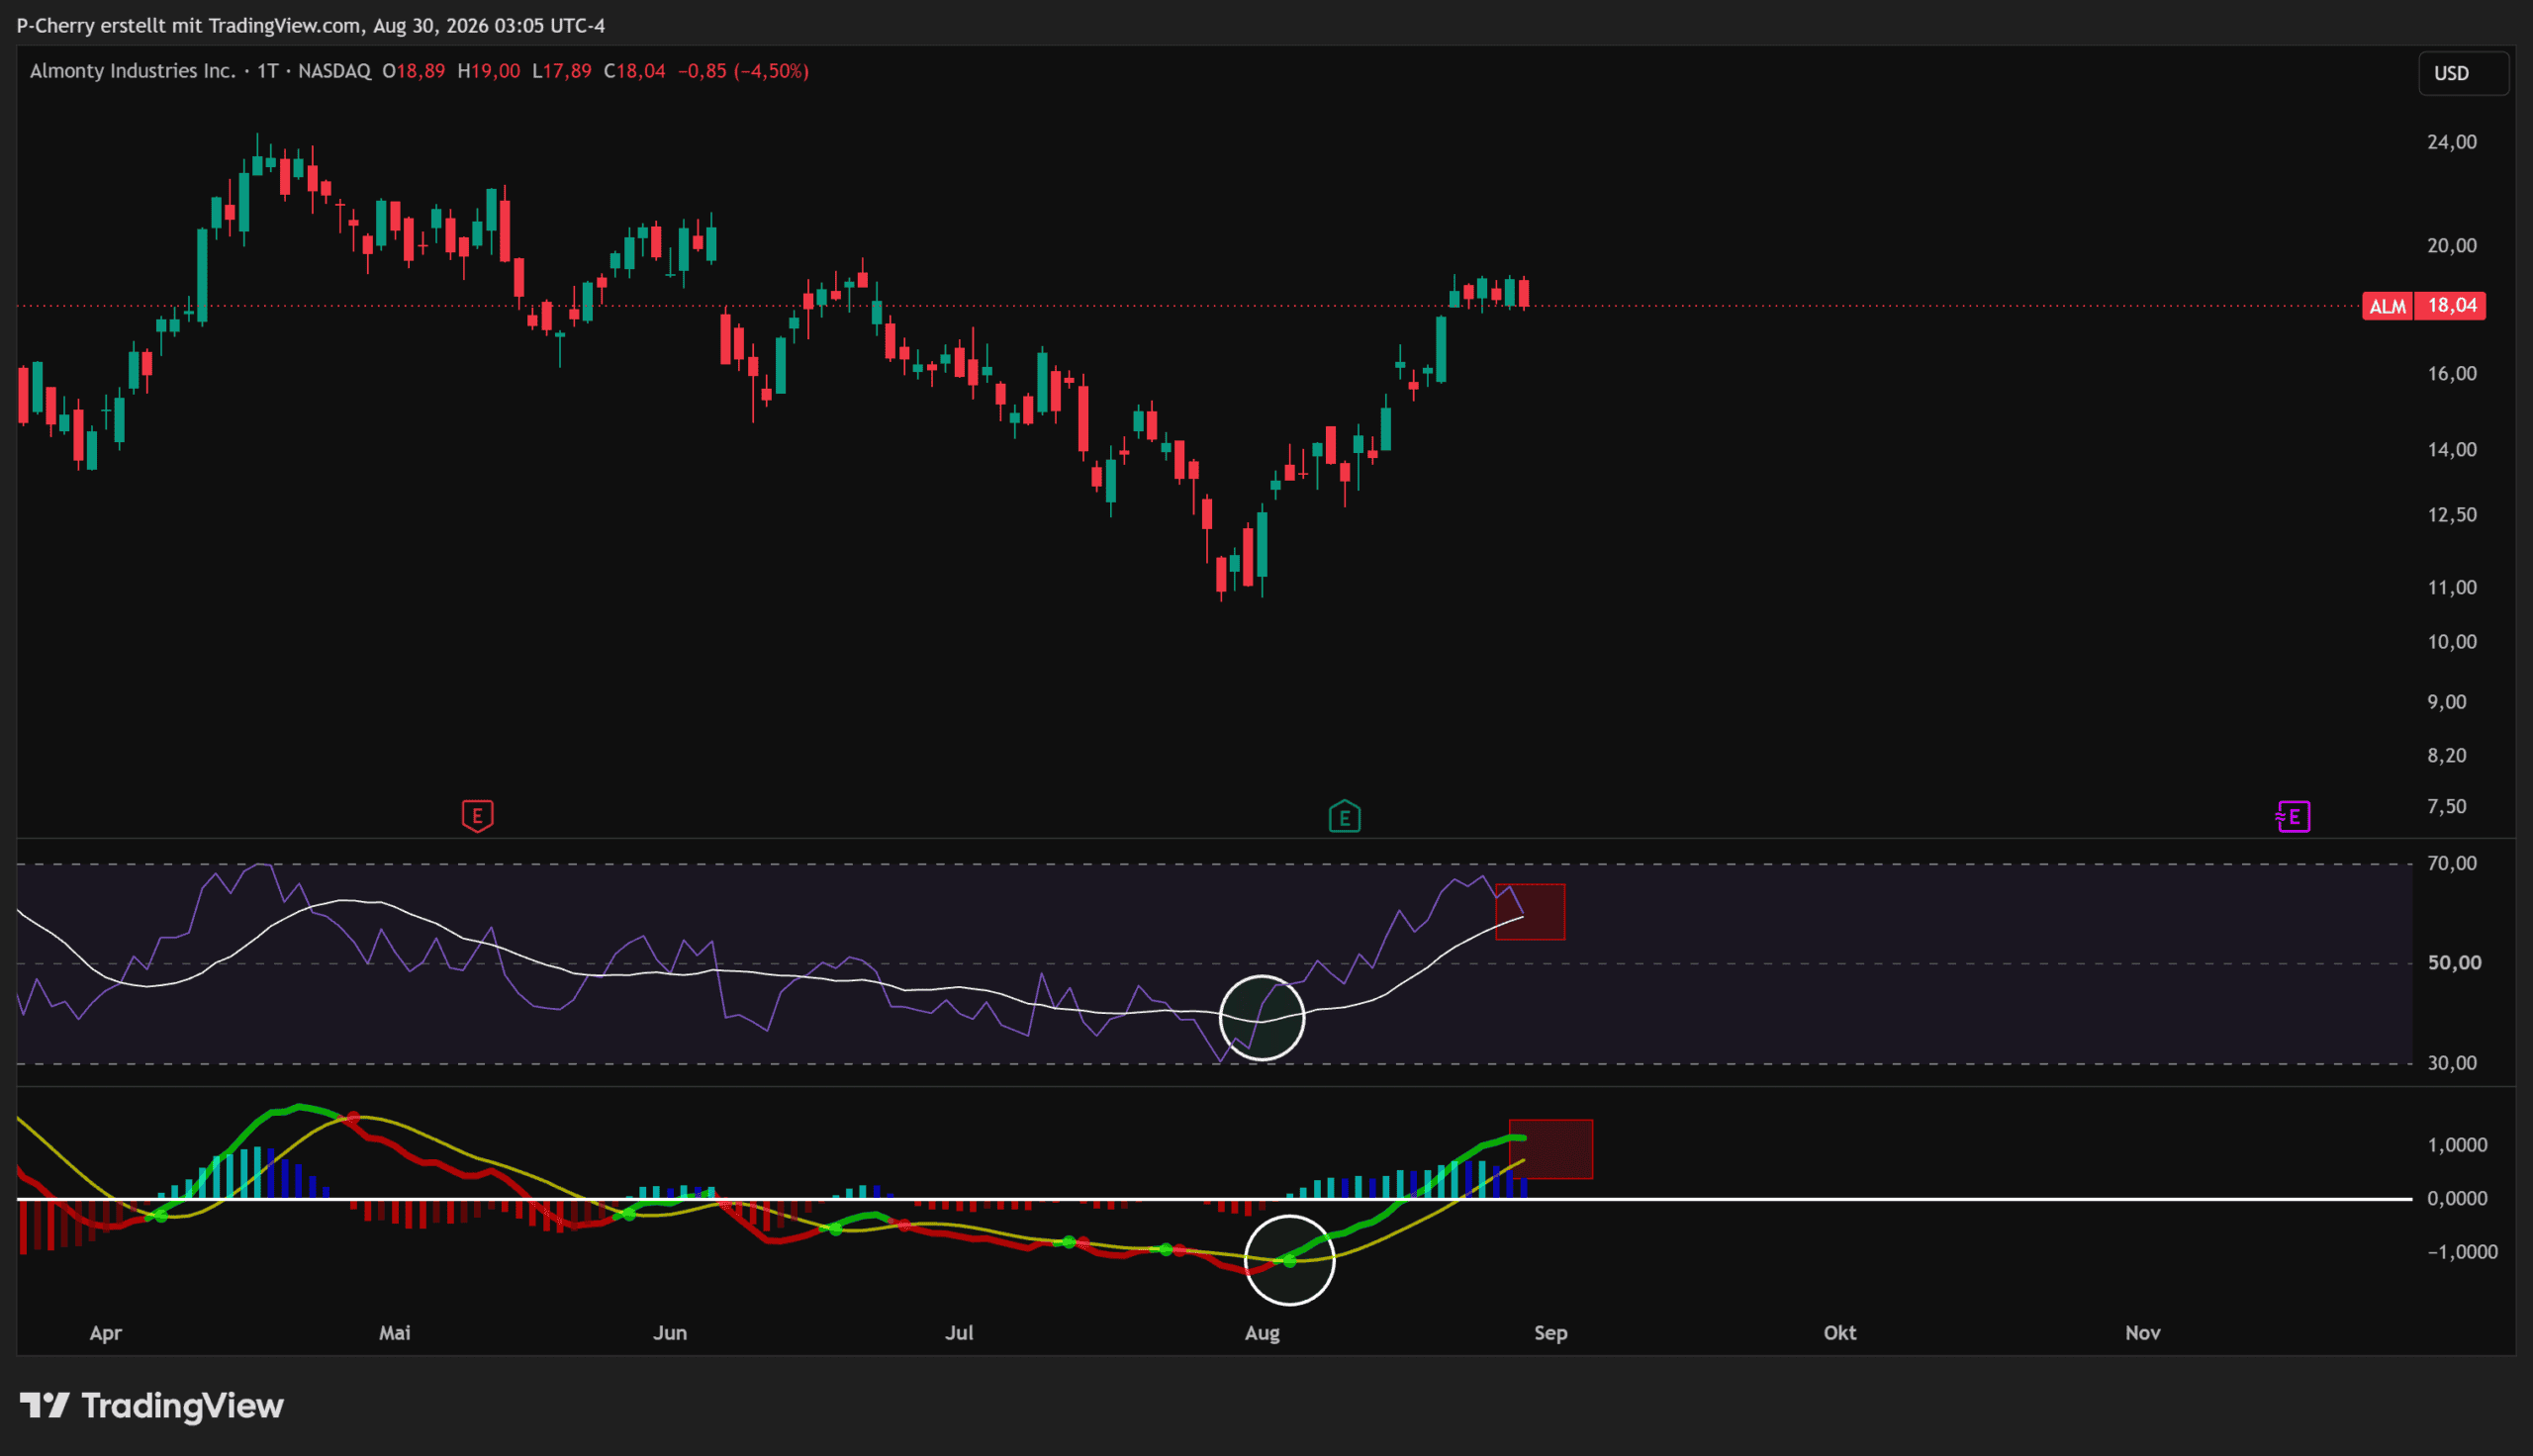The image size is (2533, 1456).
Task: Click the Mai label on the time axis
Action: point(395,1333)
